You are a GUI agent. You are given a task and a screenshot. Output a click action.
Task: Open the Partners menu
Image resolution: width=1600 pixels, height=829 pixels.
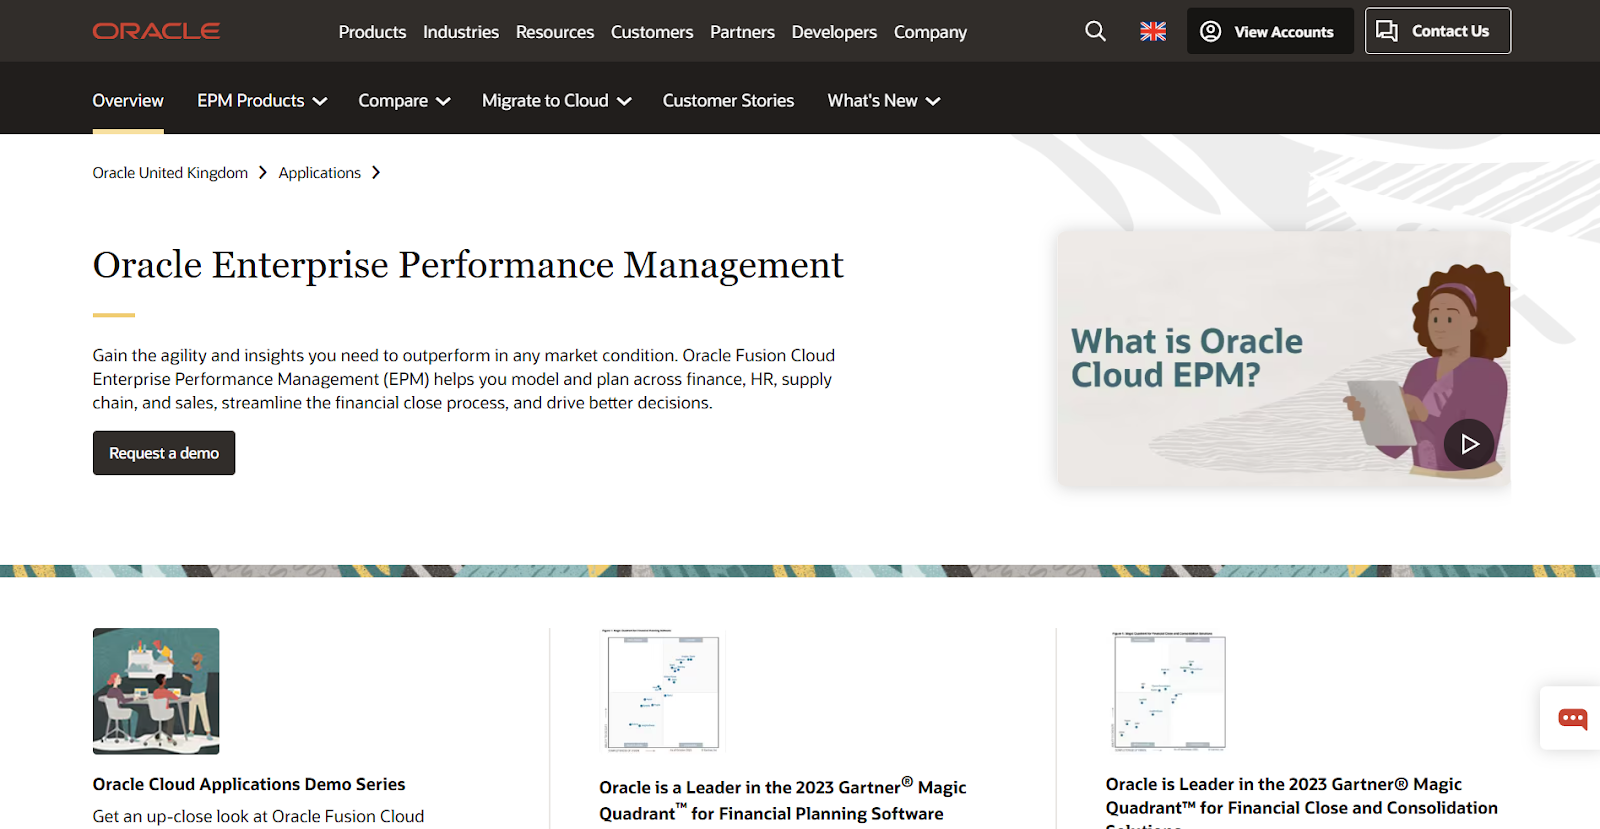coord(742,32)
